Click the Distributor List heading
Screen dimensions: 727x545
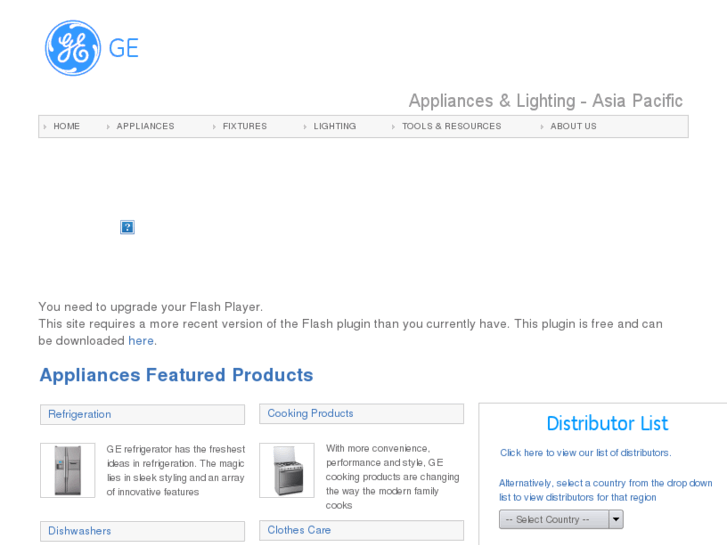click(x=607, y=423)
